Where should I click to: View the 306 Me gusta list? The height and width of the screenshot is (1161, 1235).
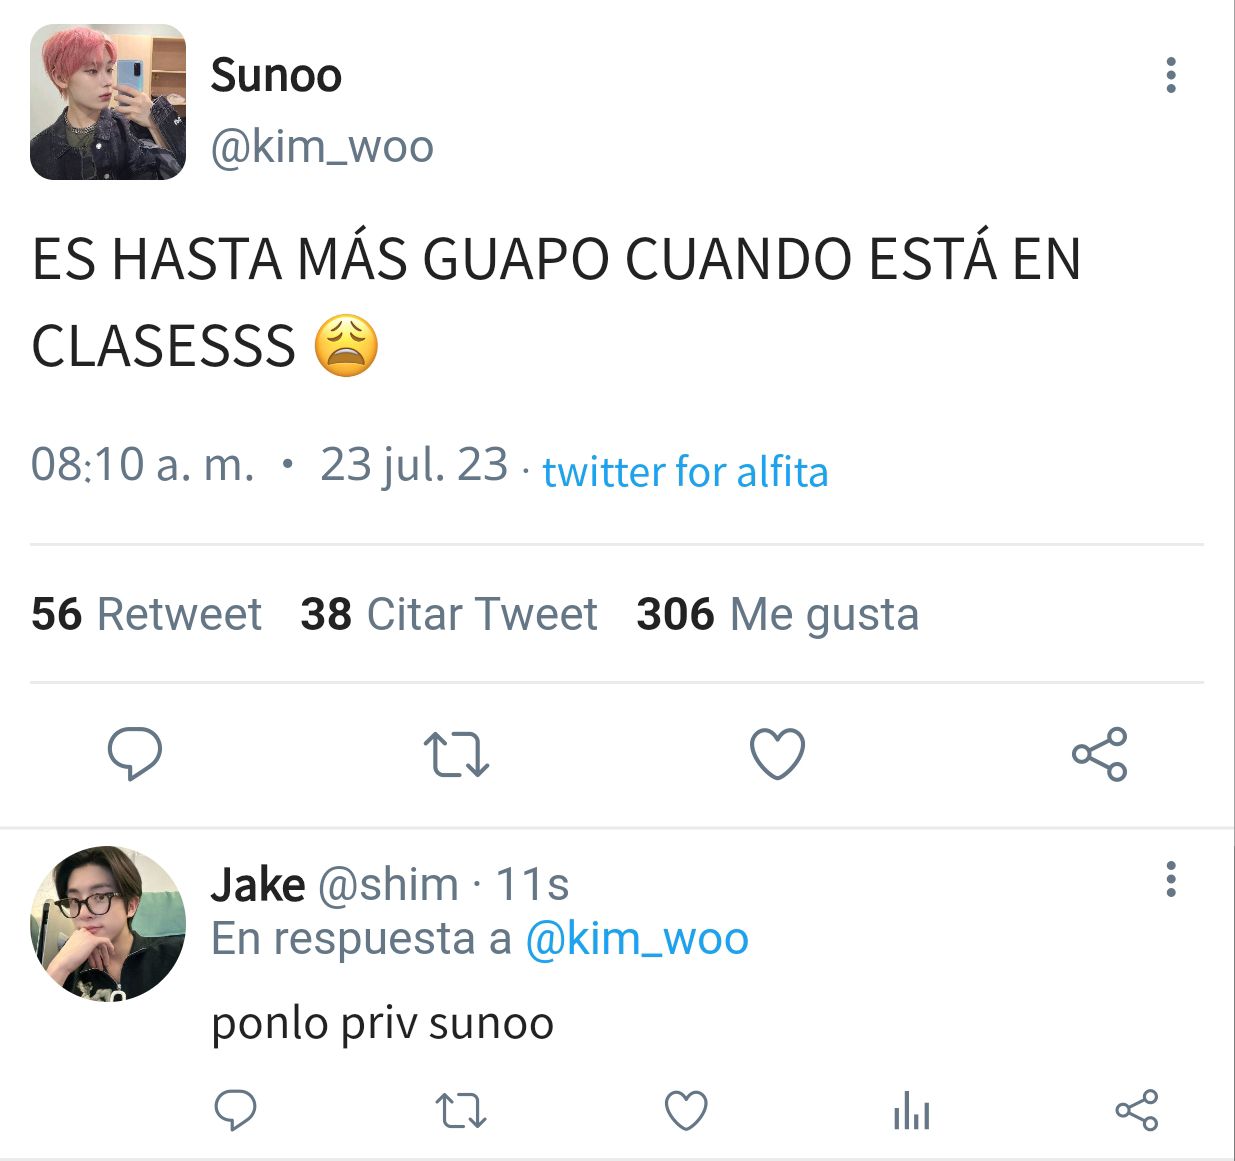[777, 614]
